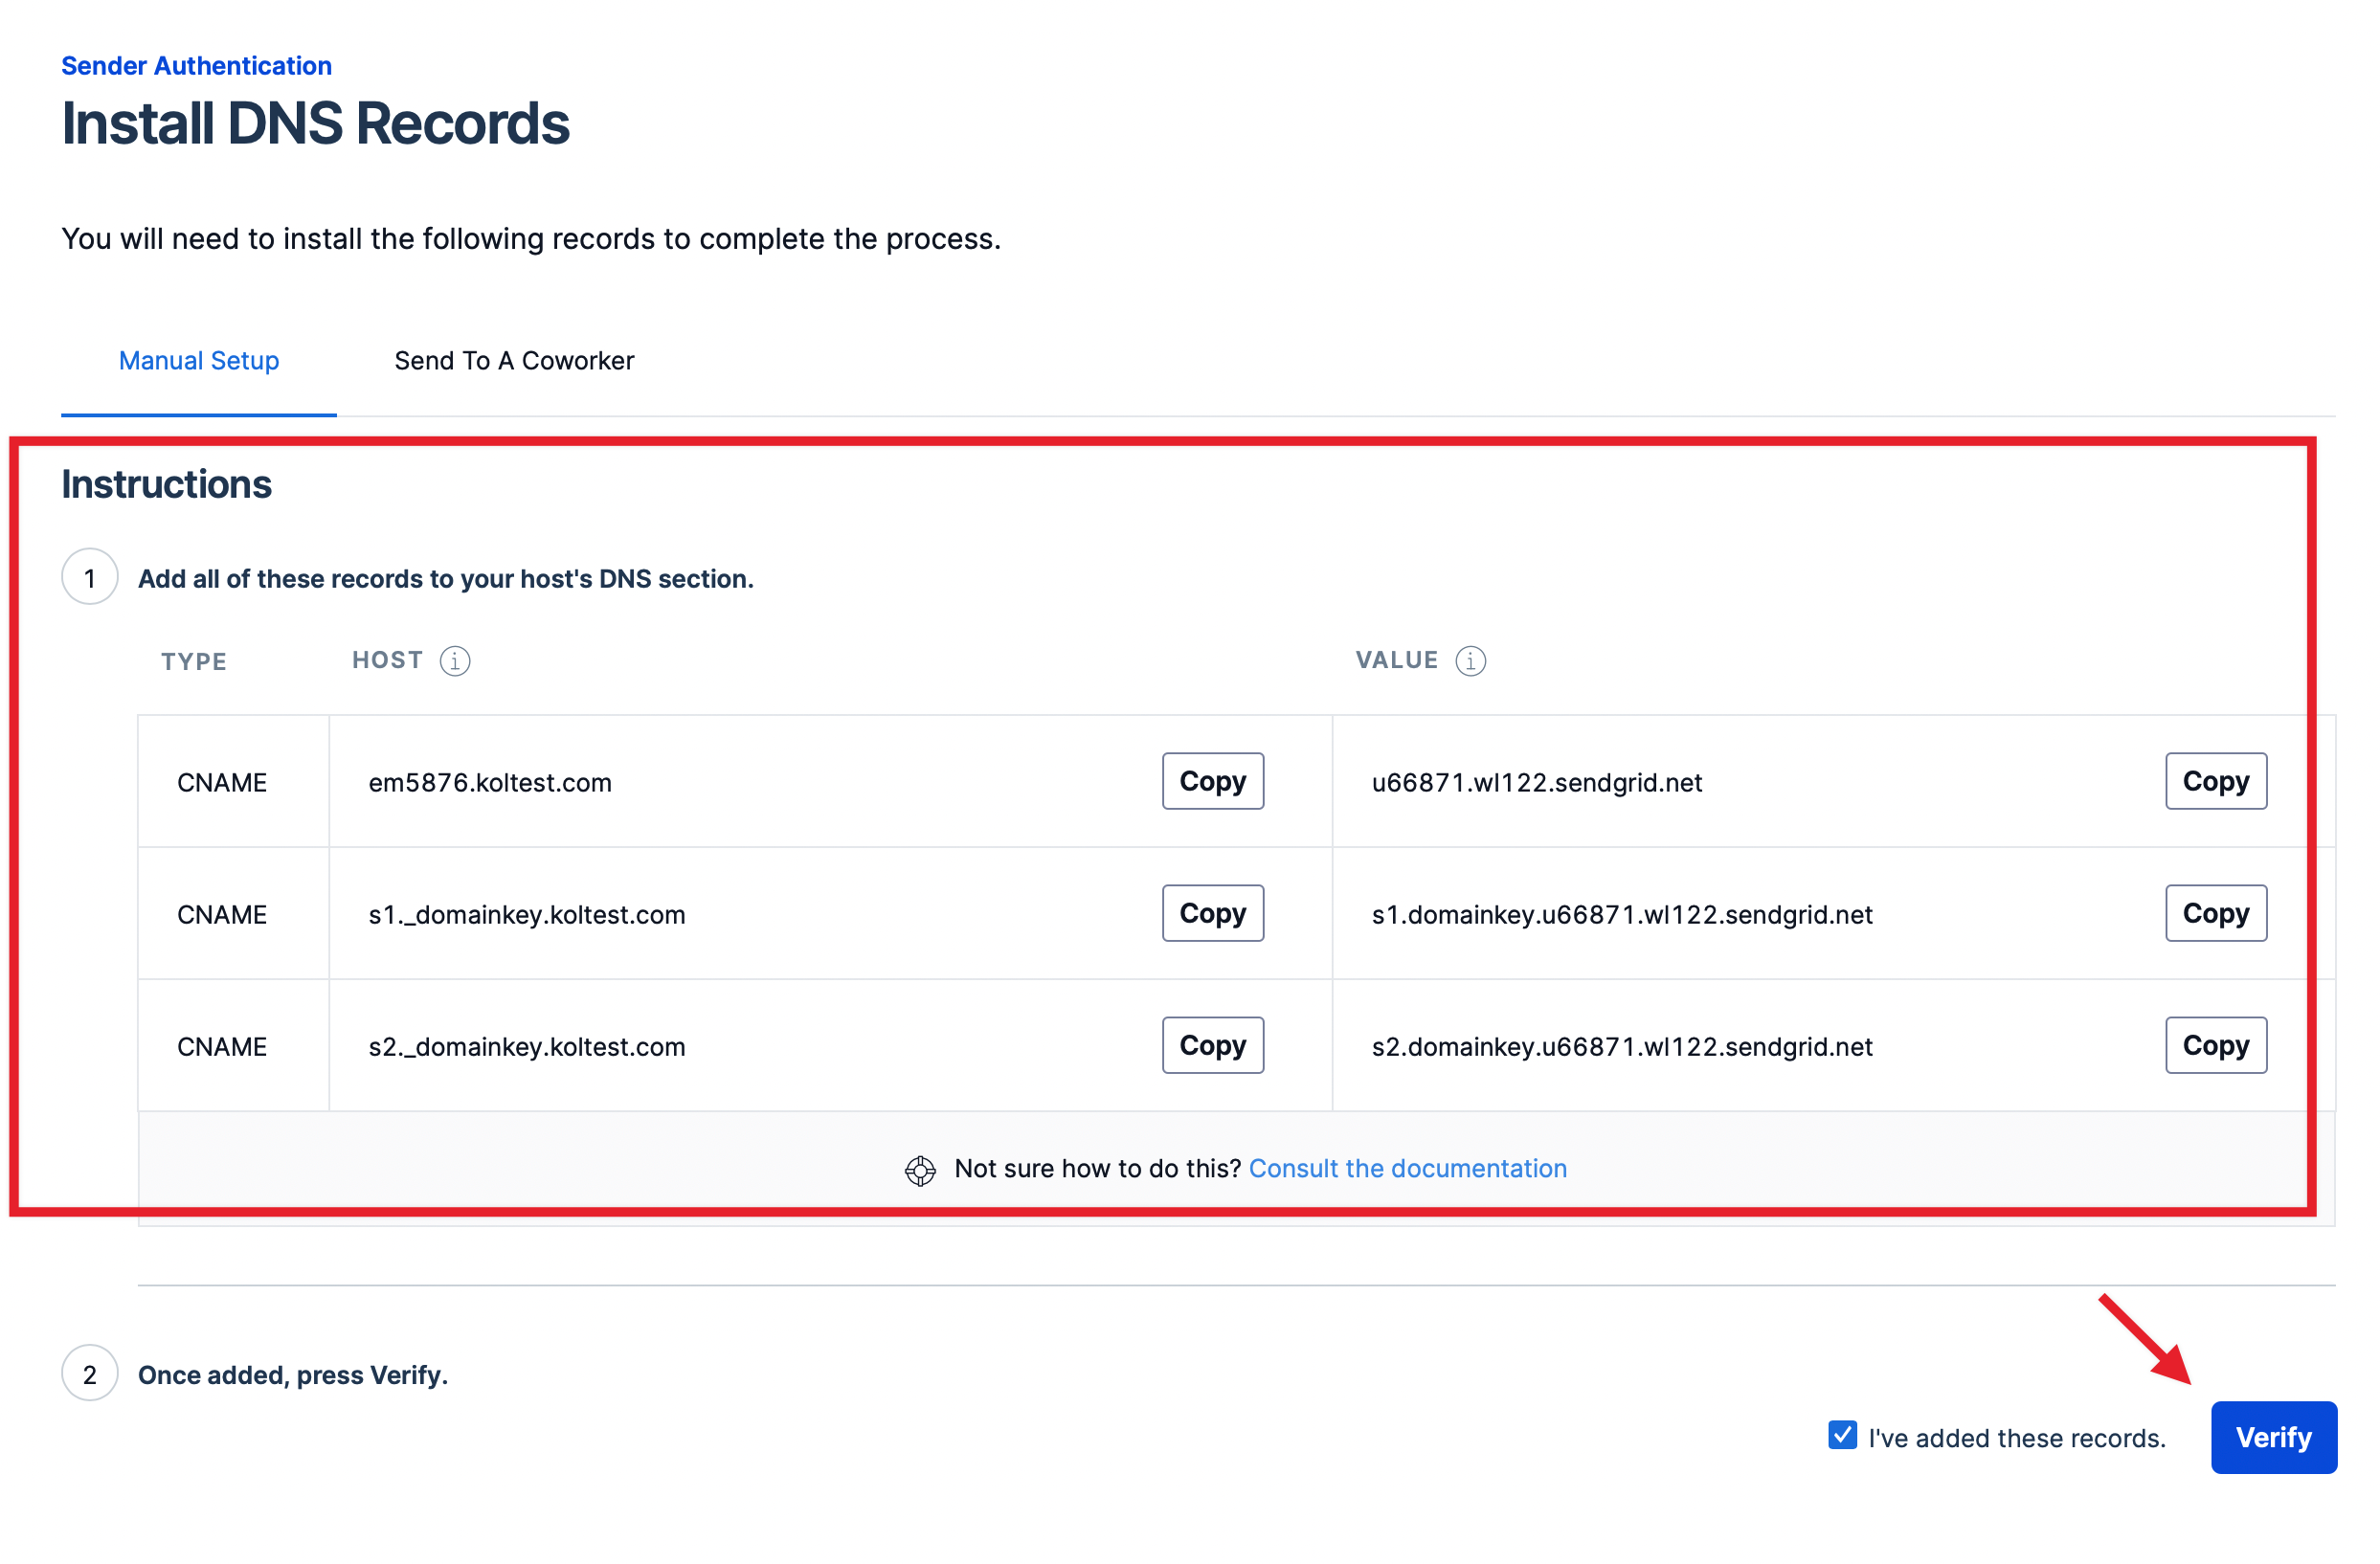Viewport: 2380px width, 1564px height.
Task: Copy the em5876.koltest.com host
Action: [x=1212, y=781]
